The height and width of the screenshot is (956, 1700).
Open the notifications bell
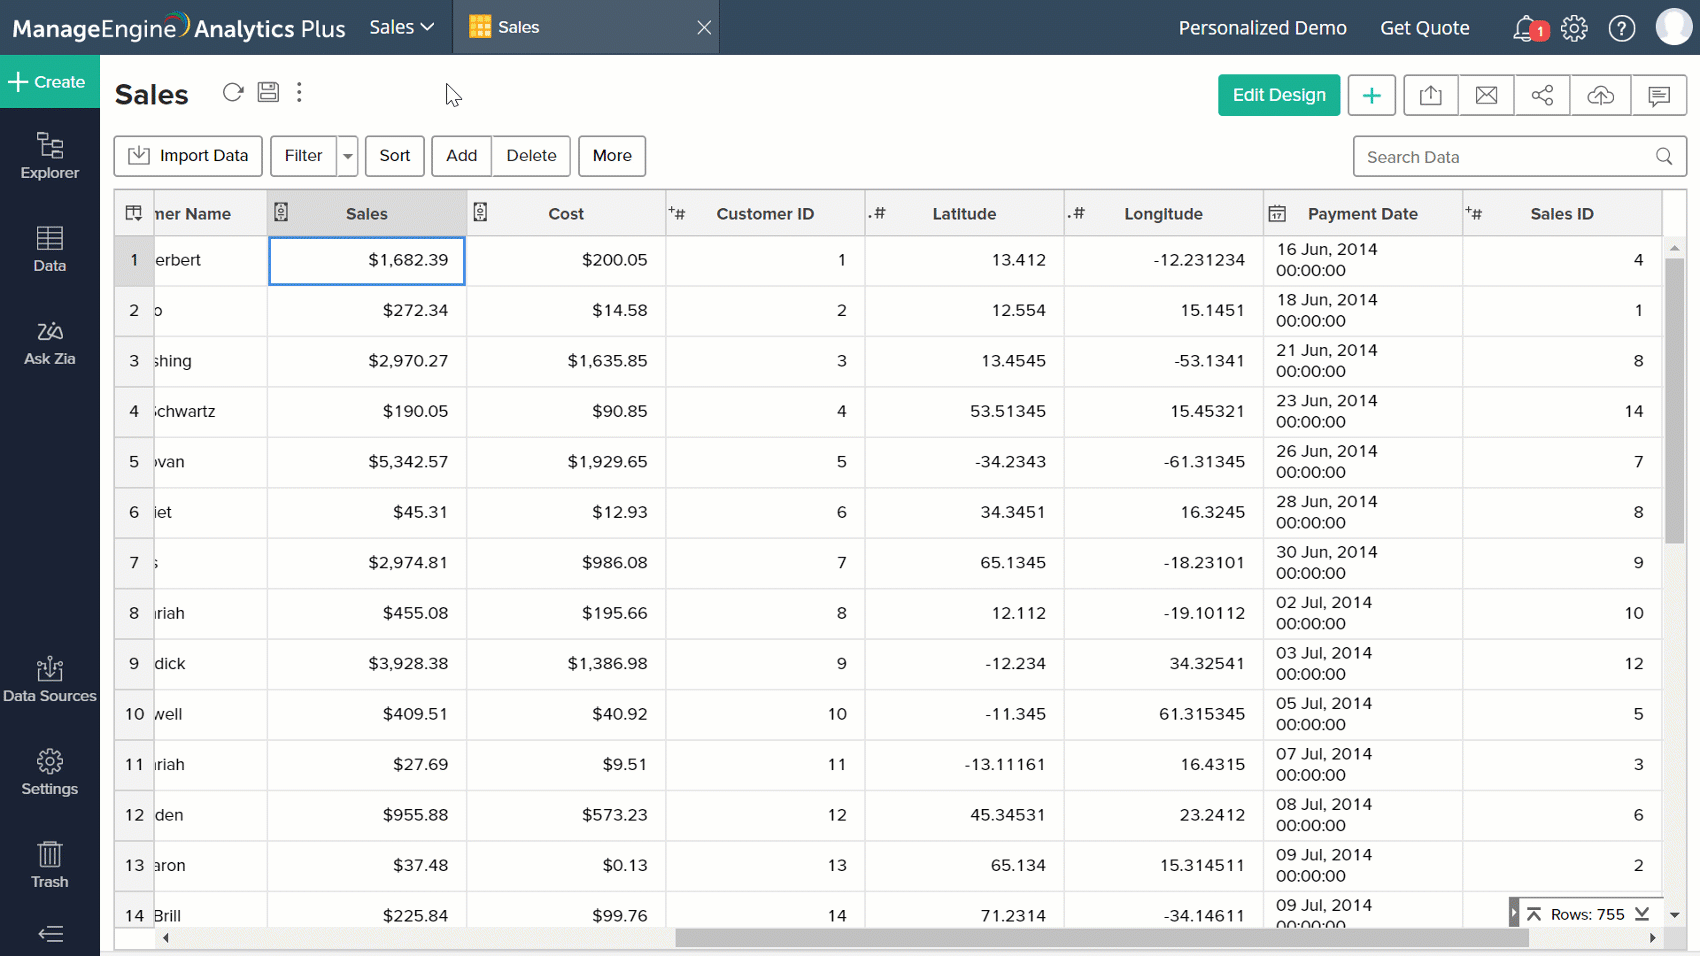pos(1524,29)
